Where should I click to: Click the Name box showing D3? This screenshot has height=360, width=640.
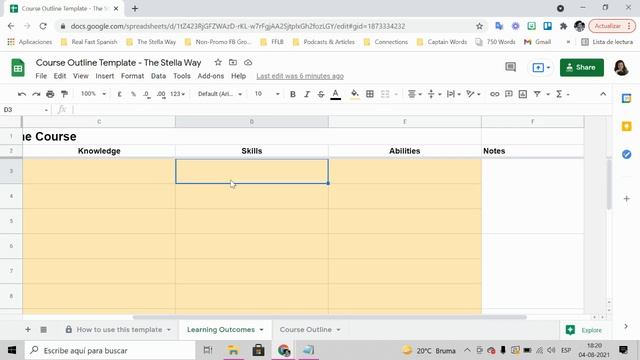(x=25, y=109)
